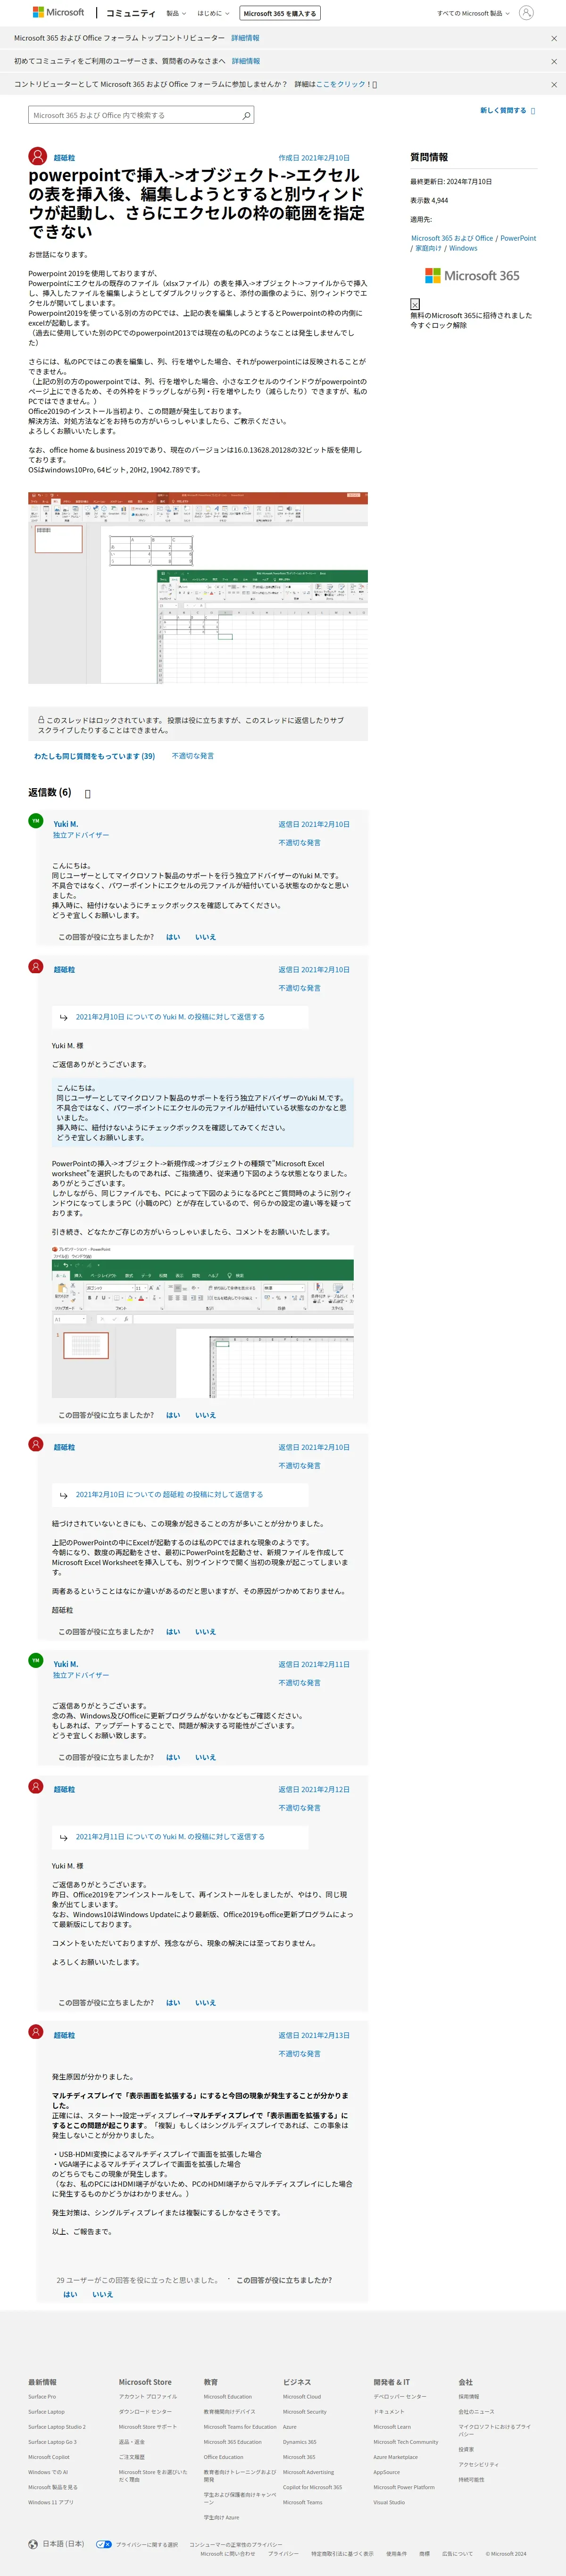Click the broken image icon above 無料のMicrosoft 365

pyautogui.click(x=415, y=303)
